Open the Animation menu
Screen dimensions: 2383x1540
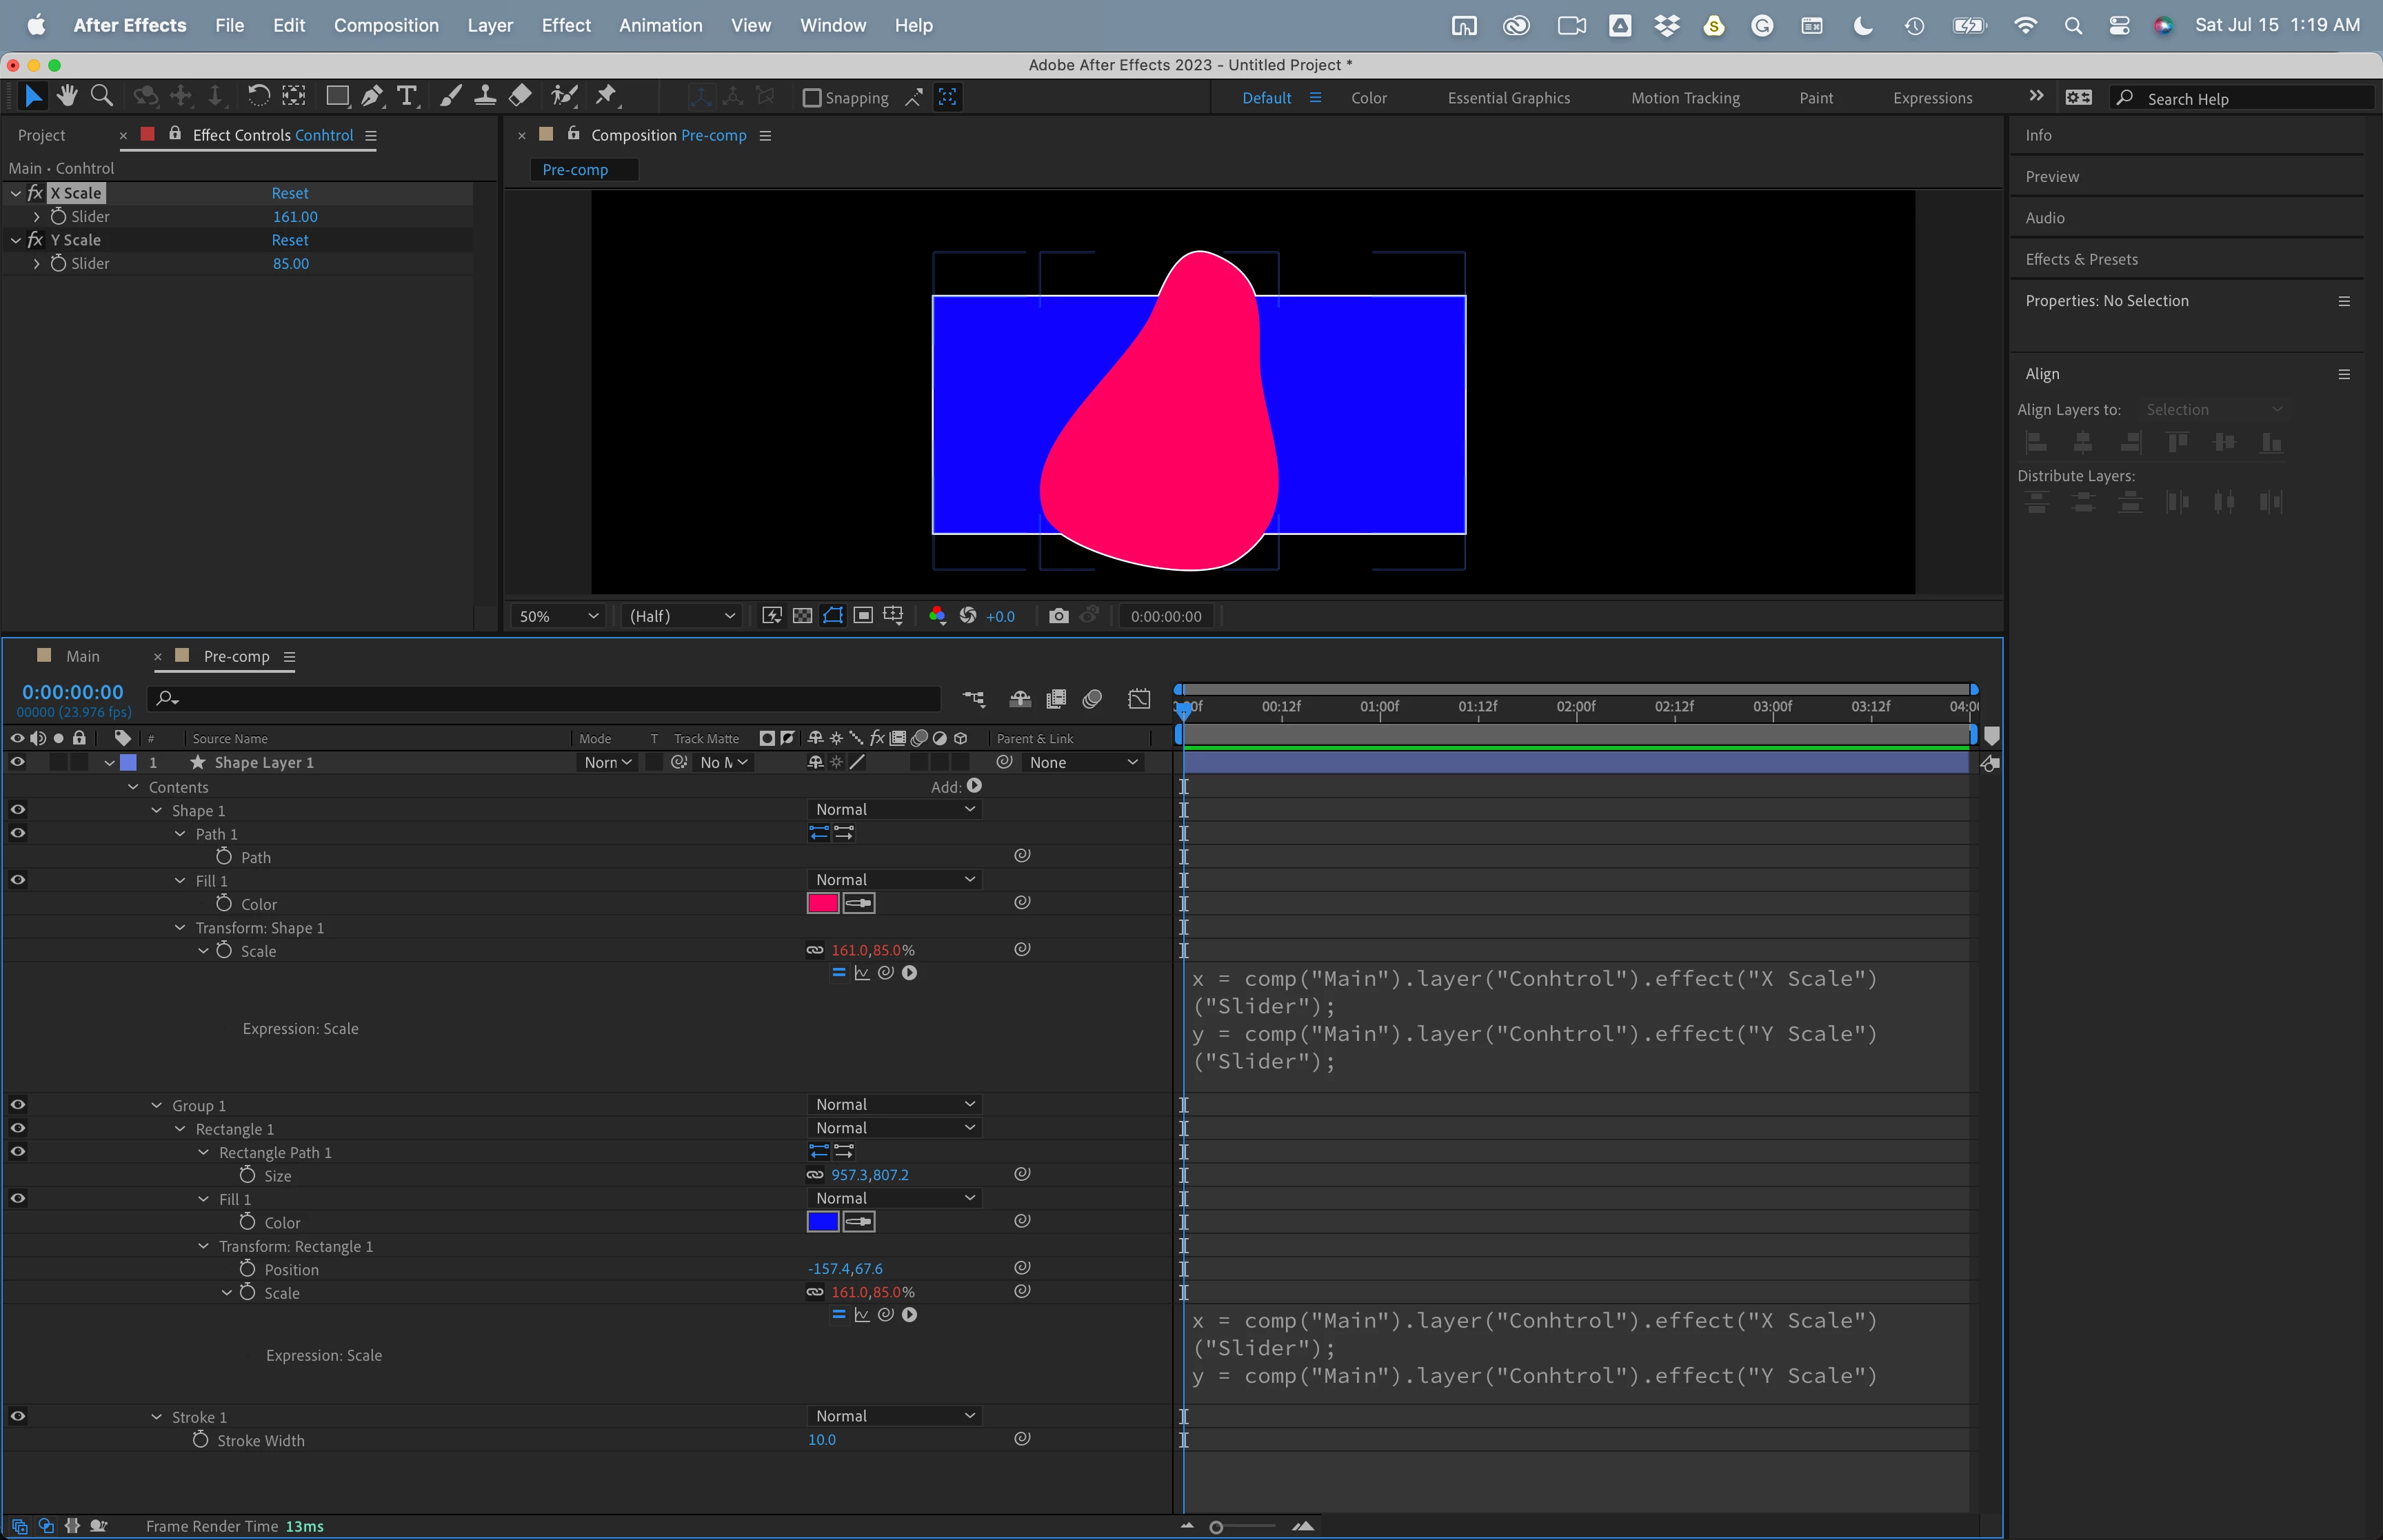point(660,25)
